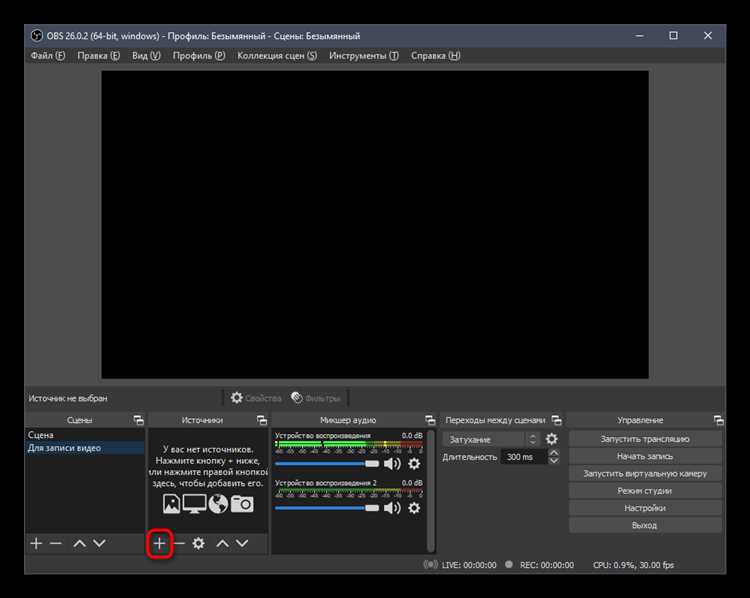Screen dimensions: 750x598
Task: Undock the Источники panel
Action: click(x=262, y=420)
